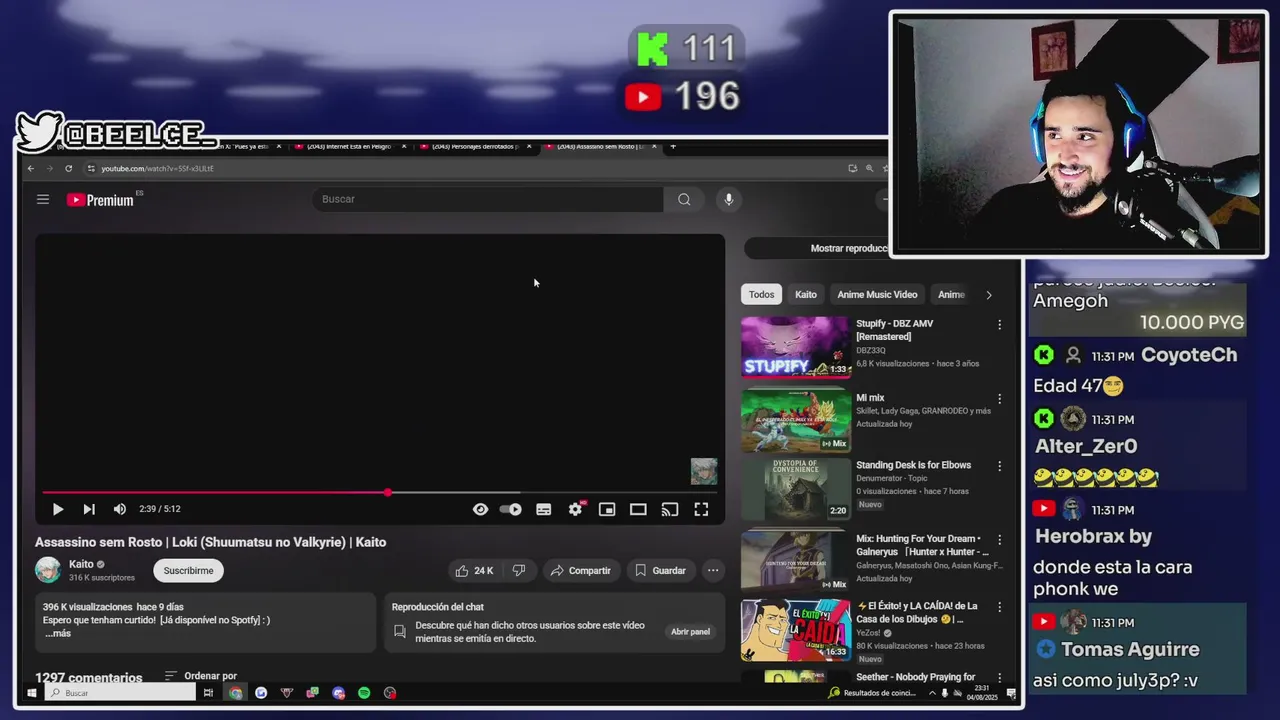Switch to theater mode

click(638, 509)
